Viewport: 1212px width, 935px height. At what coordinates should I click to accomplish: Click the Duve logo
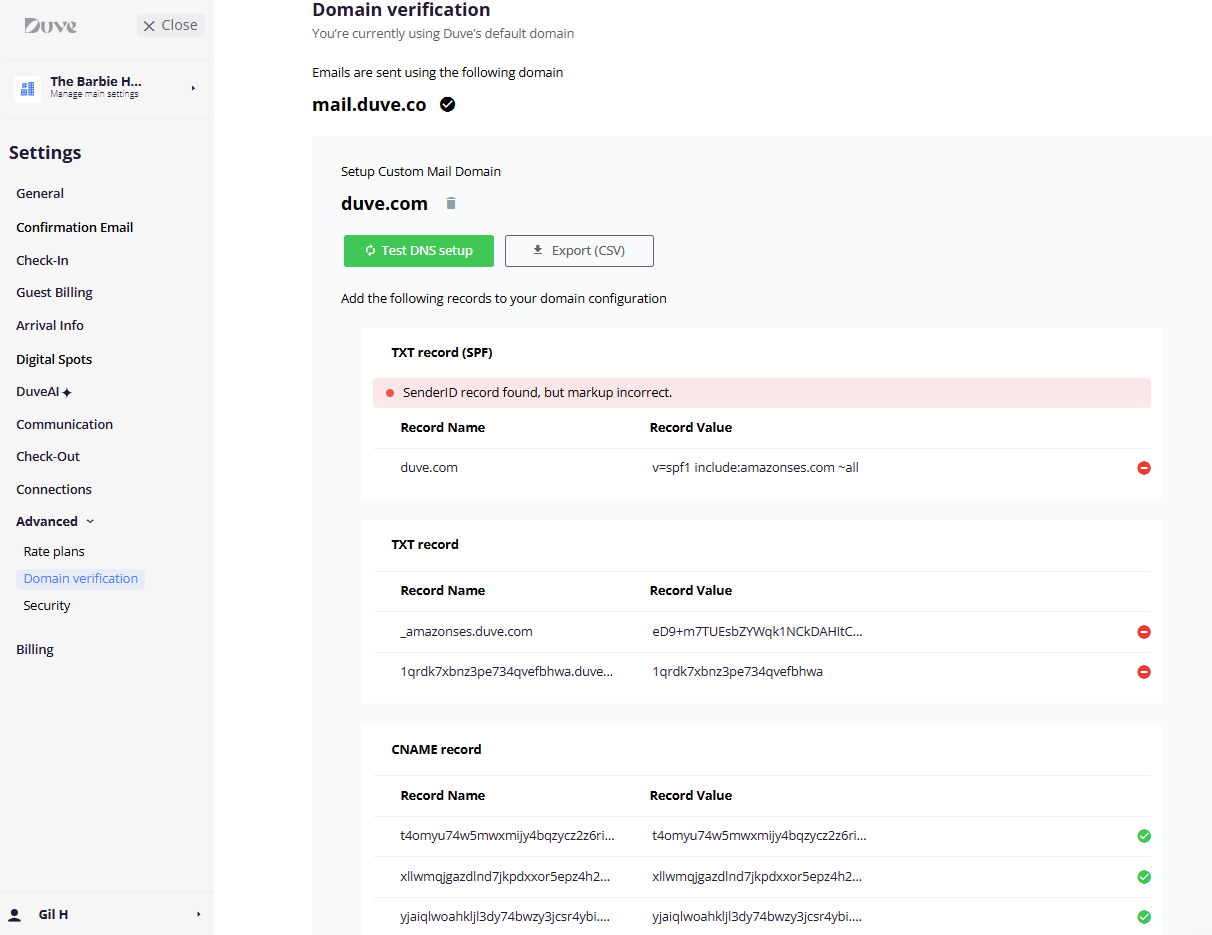click(51, 26)
